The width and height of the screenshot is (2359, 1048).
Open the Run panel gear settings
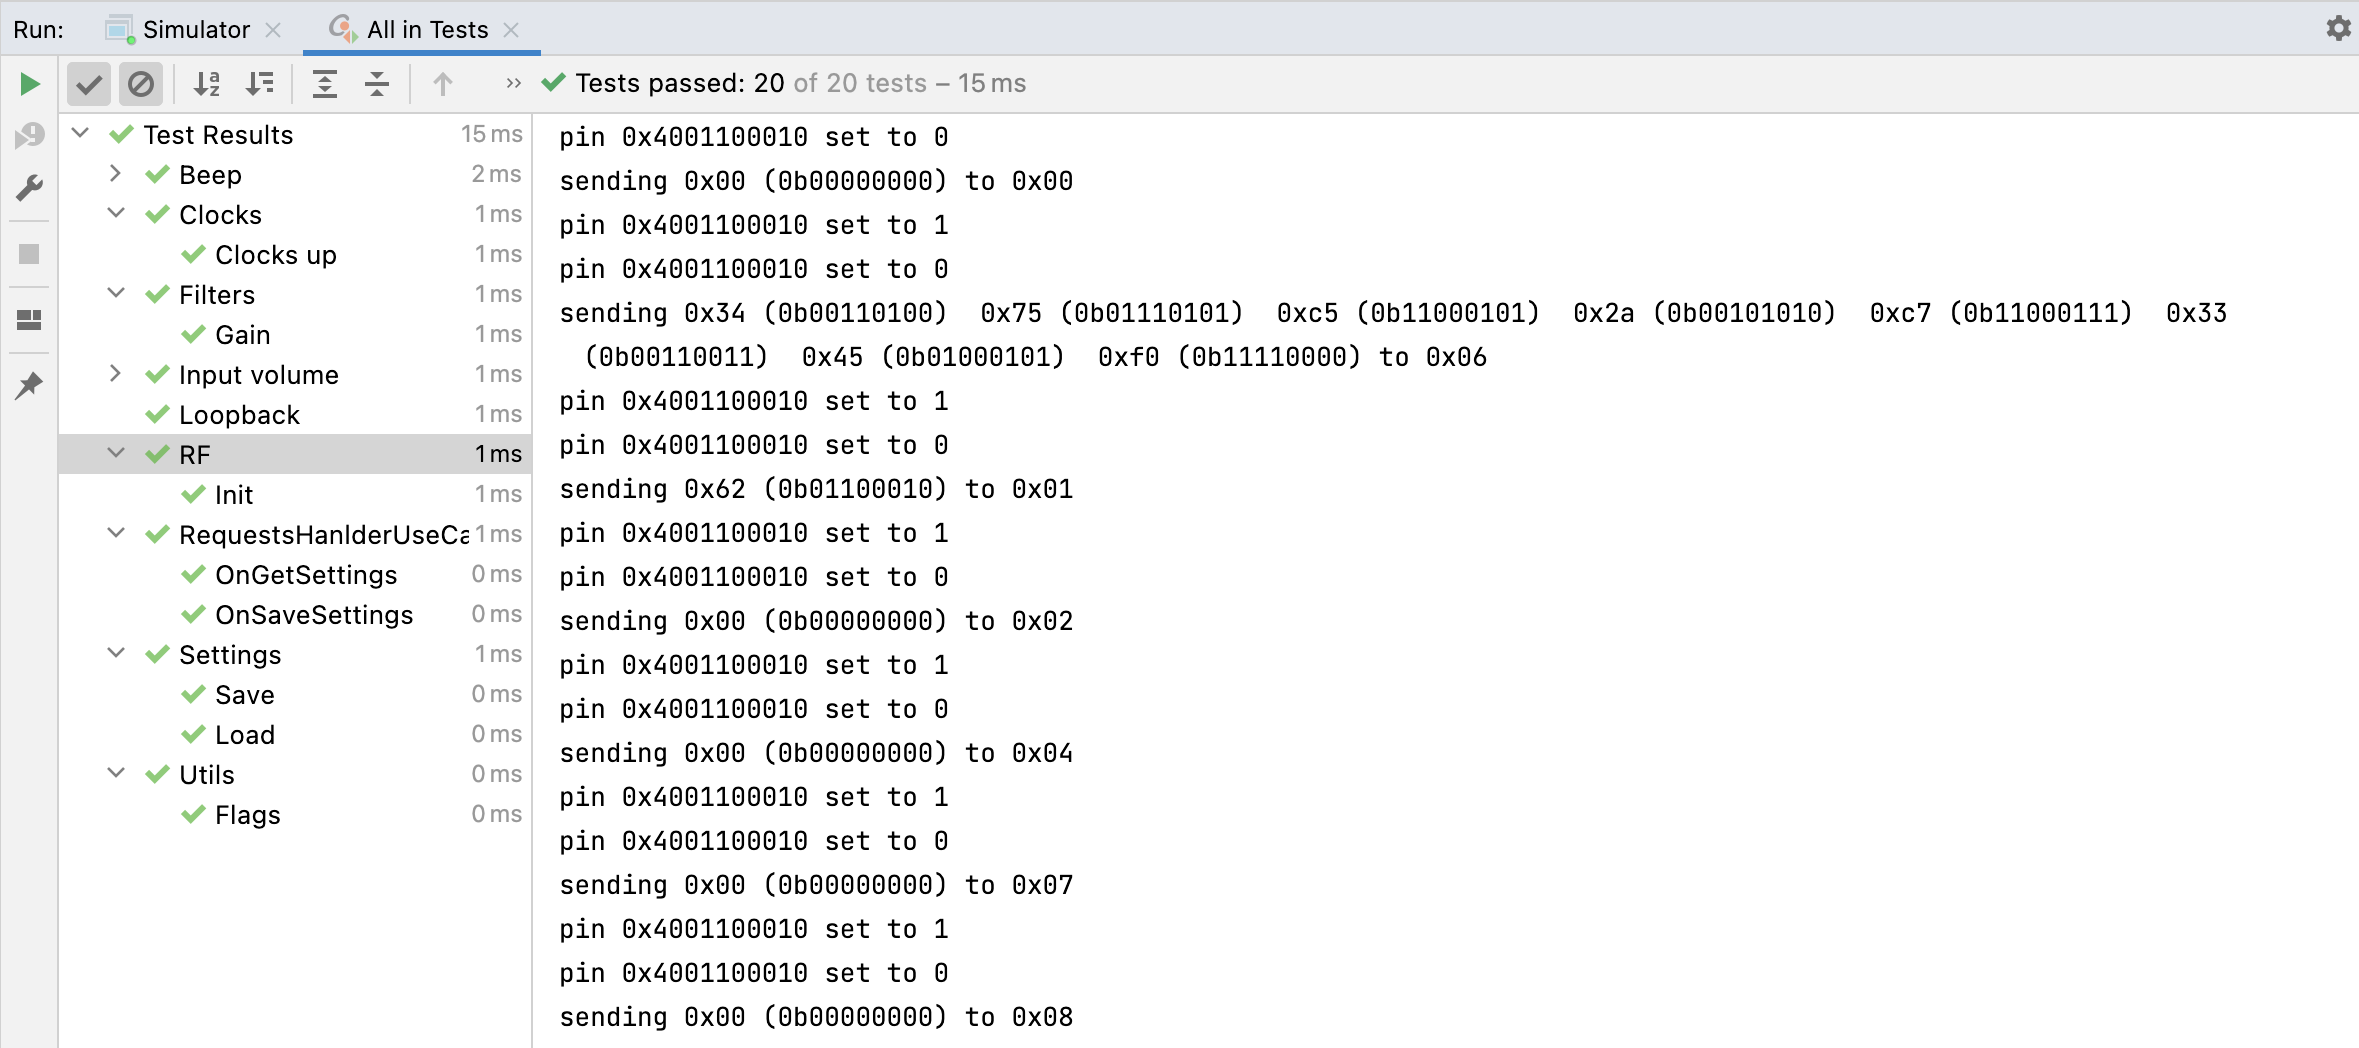(x=2338, y=28)
